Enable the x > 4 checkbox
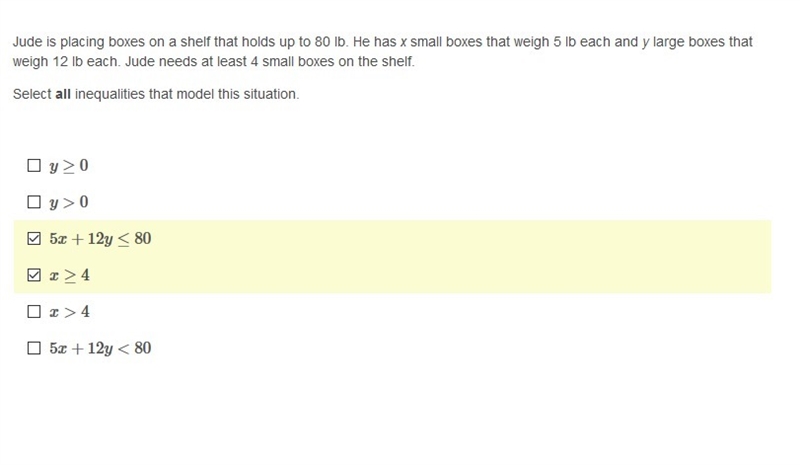This screenshot has height=465, width=800. click(x=34, y=311)
